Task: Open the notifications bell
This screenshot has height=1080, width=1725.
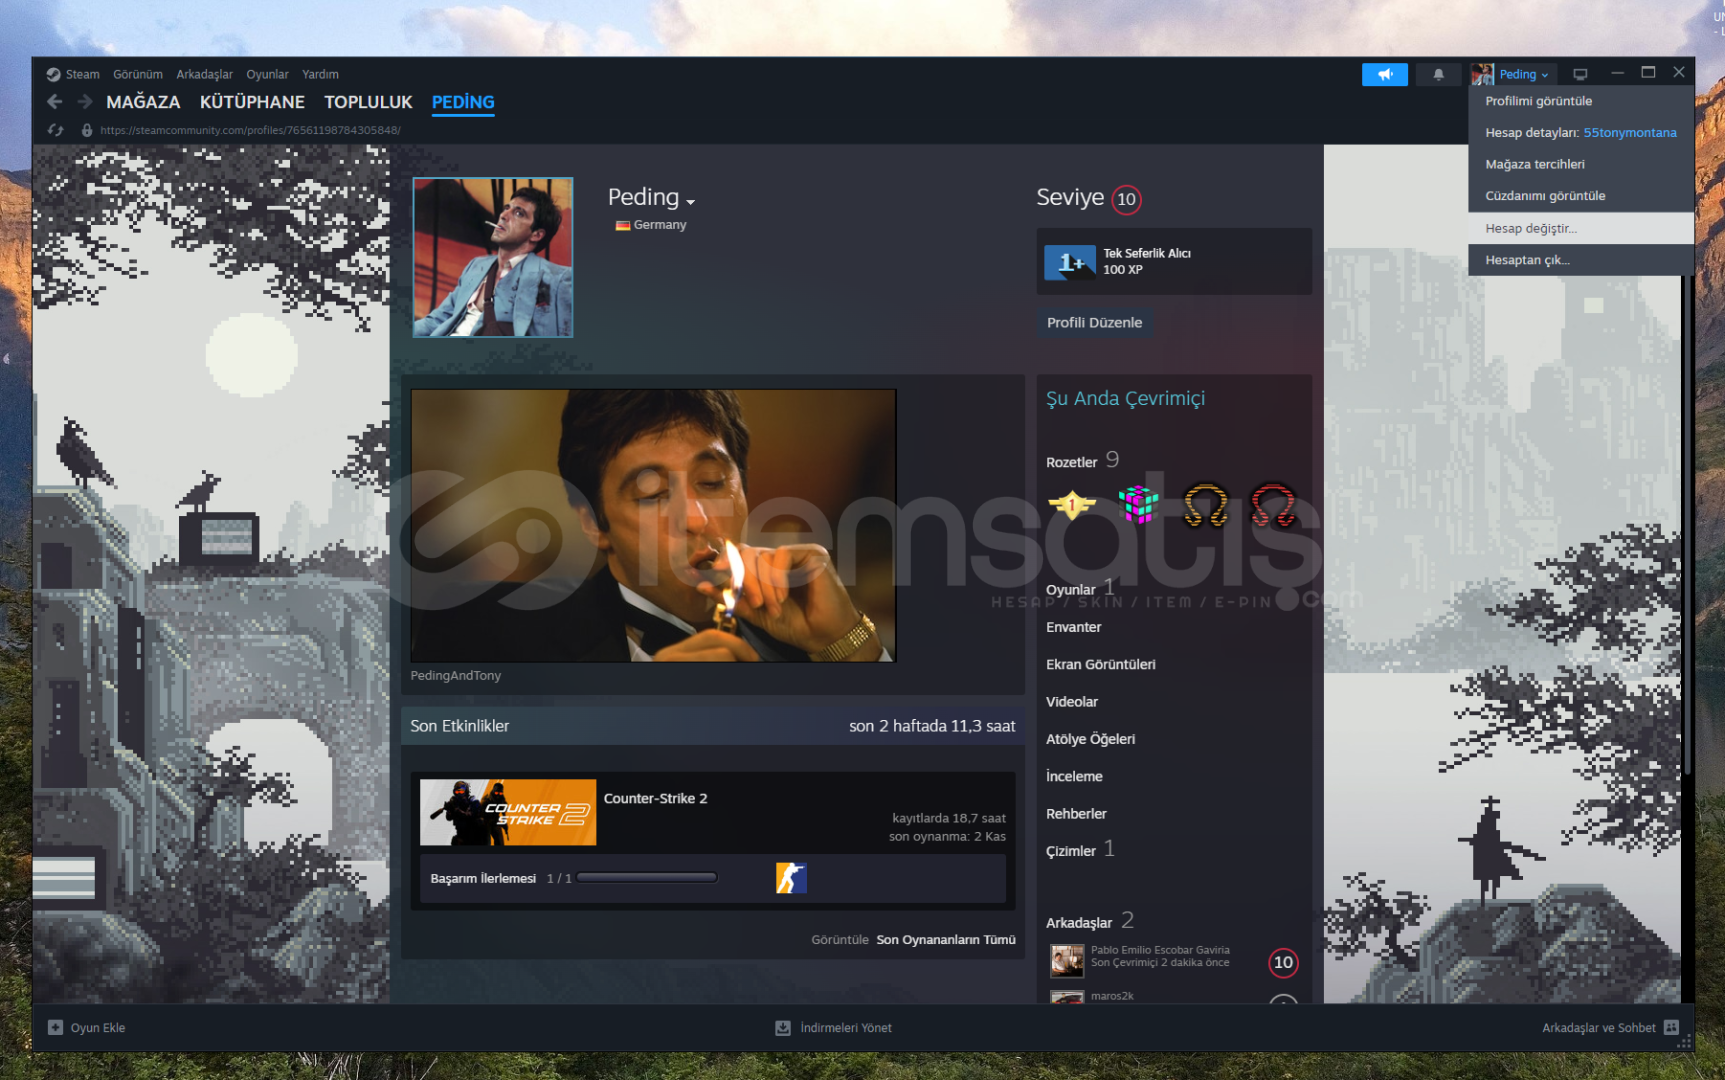Action: point(1438,75)
